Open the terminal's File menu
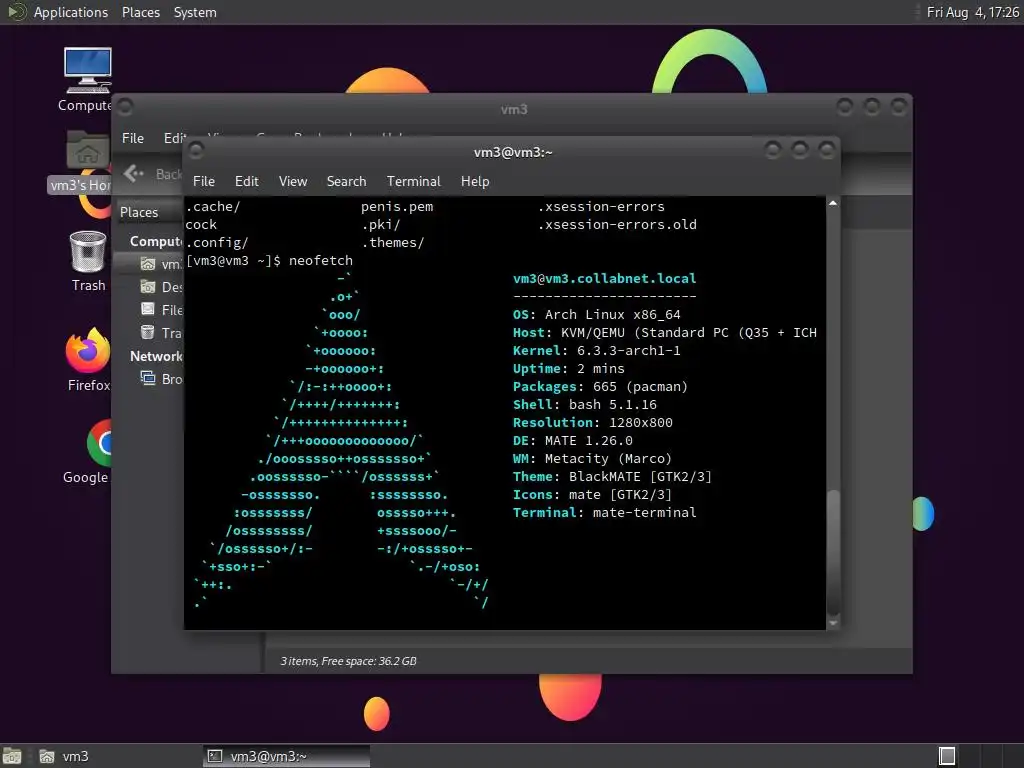1024x768 pixels. click(204, 182)
